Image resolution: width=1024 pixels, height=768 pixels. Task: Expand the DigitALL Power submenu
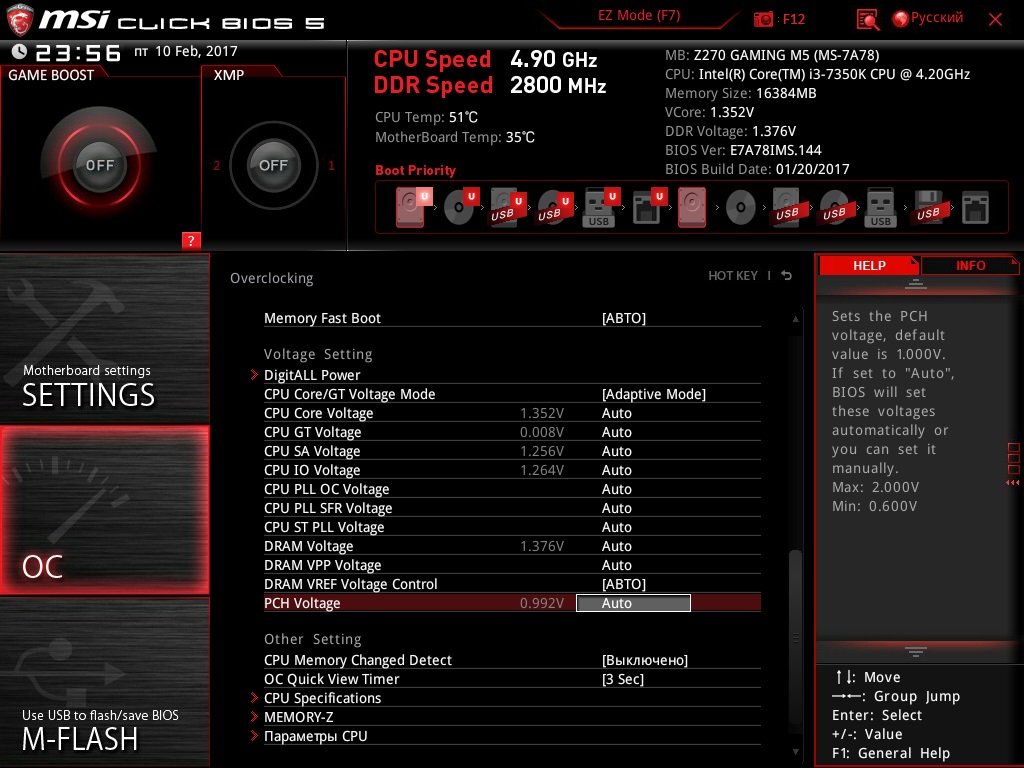point(312,375)
